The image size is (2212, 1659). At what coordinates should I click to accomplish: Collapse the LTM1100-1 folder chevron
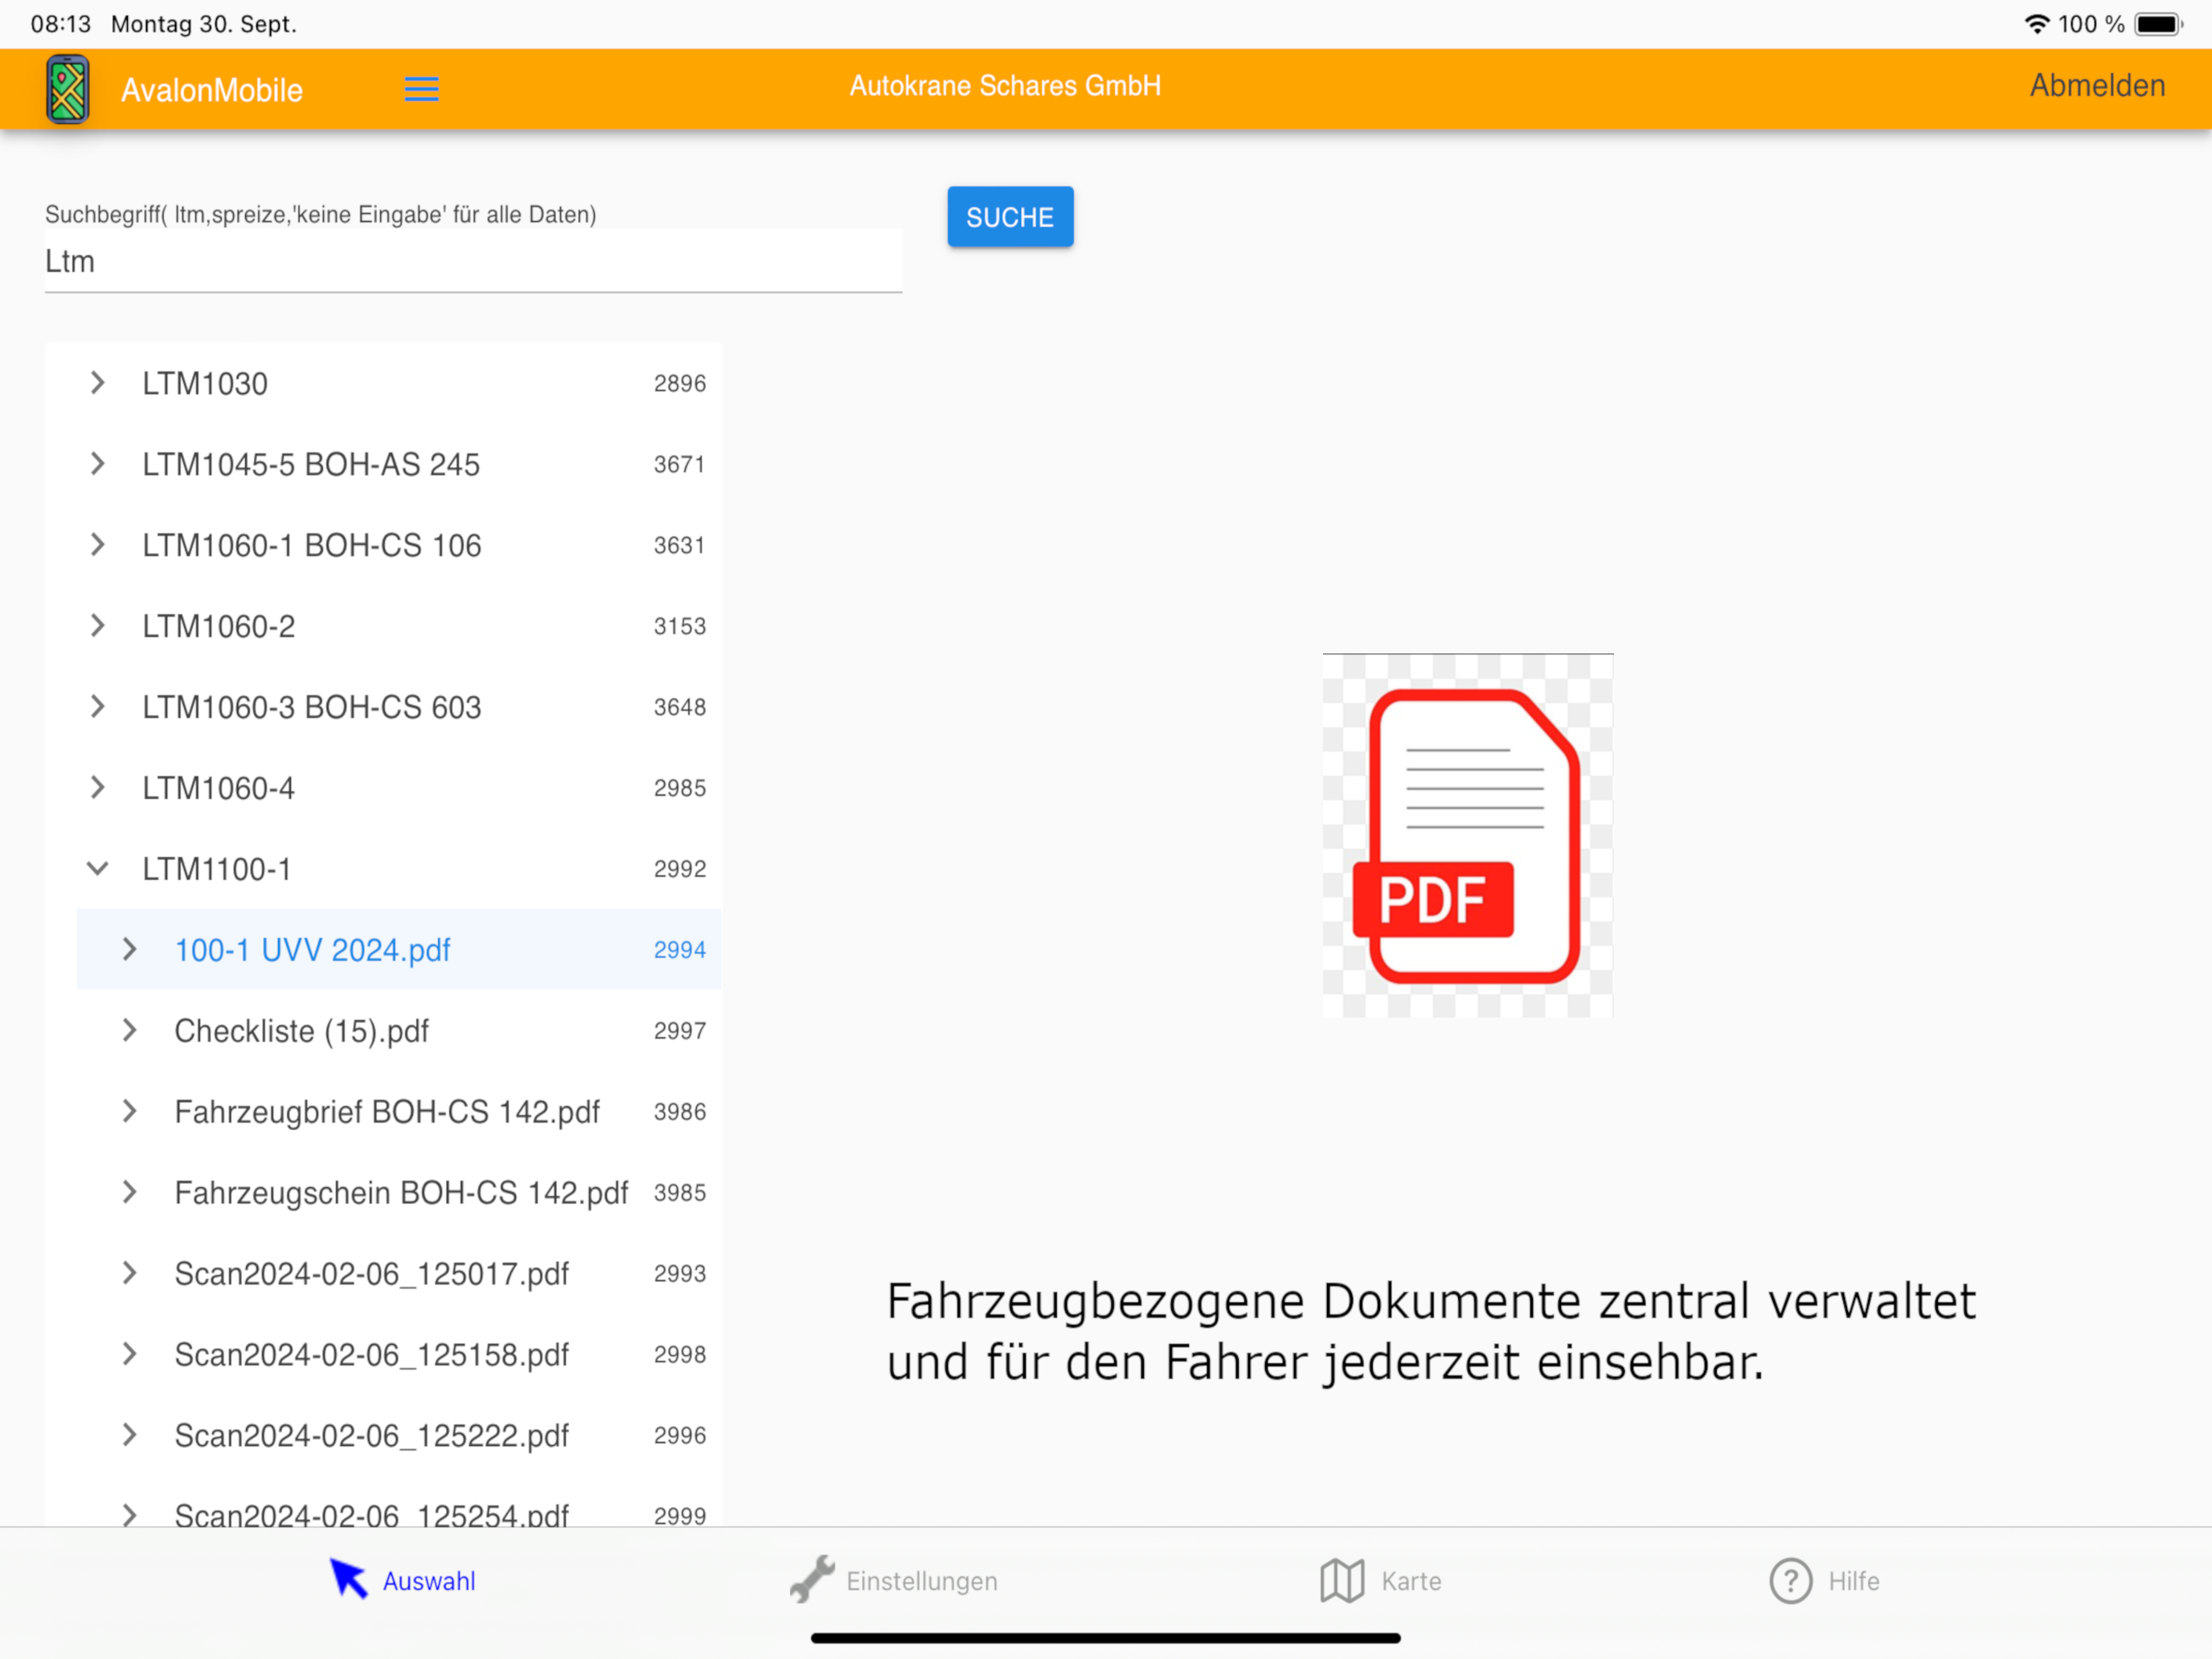pyautogui.click(x=97, y=868)
